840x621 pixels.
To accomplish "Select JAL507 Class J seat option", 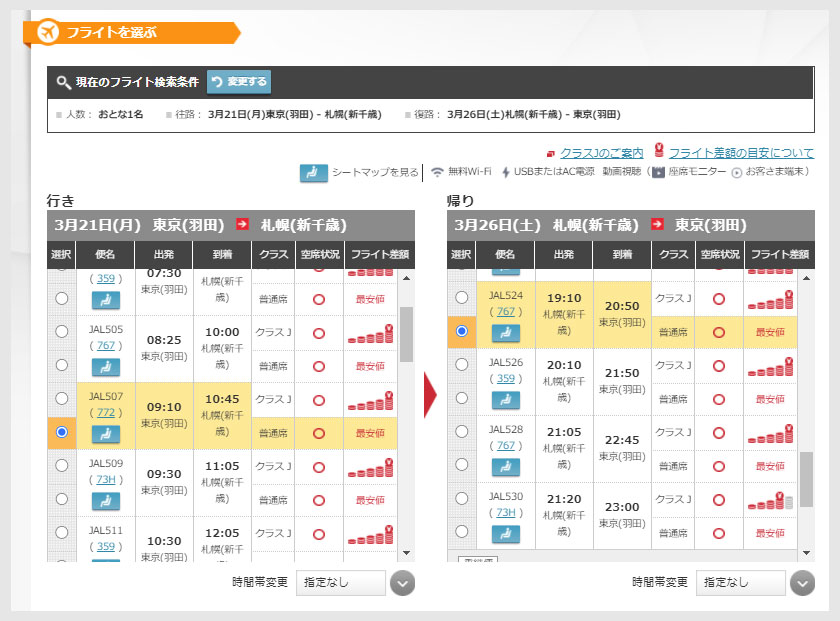I will 62,399.
